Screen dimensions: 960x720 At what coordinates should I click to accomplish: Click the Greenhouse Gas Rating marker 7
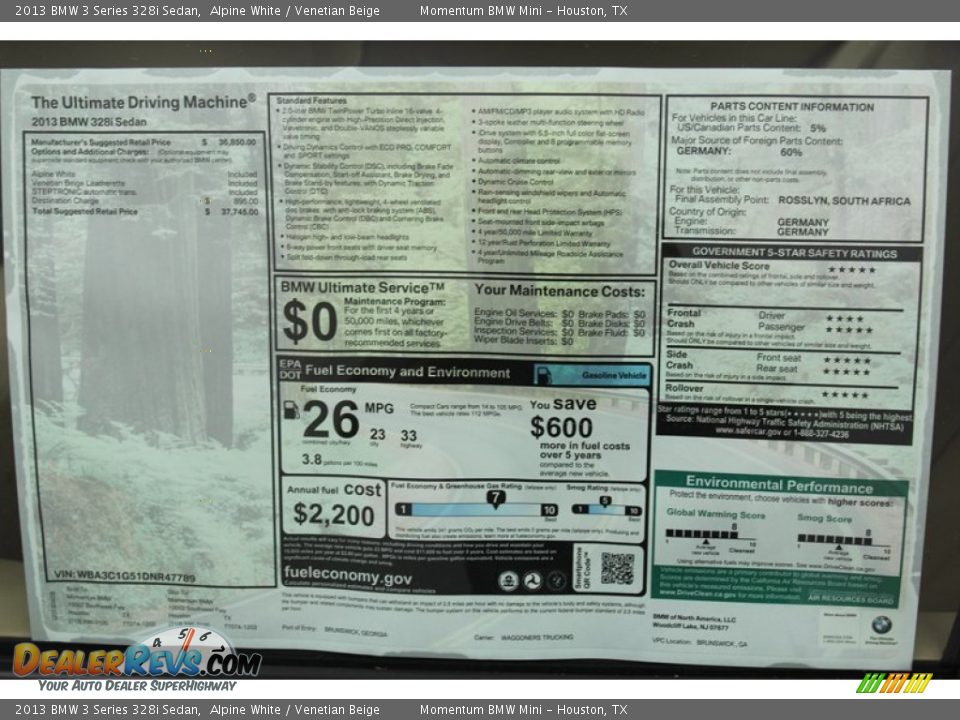pos(495,497)
